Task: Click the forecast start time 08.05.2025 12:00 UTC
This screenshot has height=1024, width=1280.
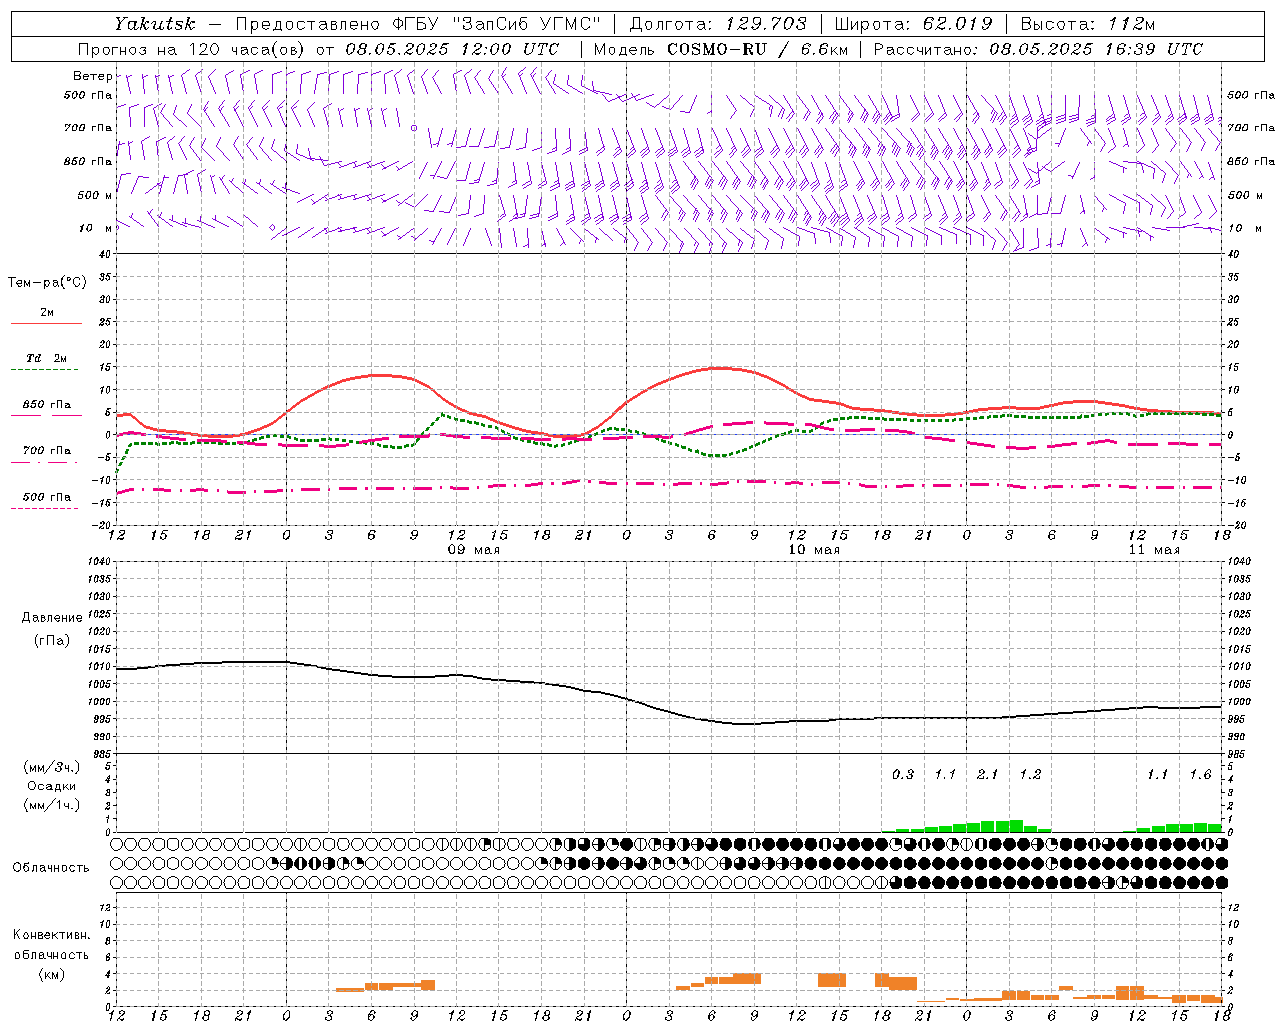Action: 452,49
